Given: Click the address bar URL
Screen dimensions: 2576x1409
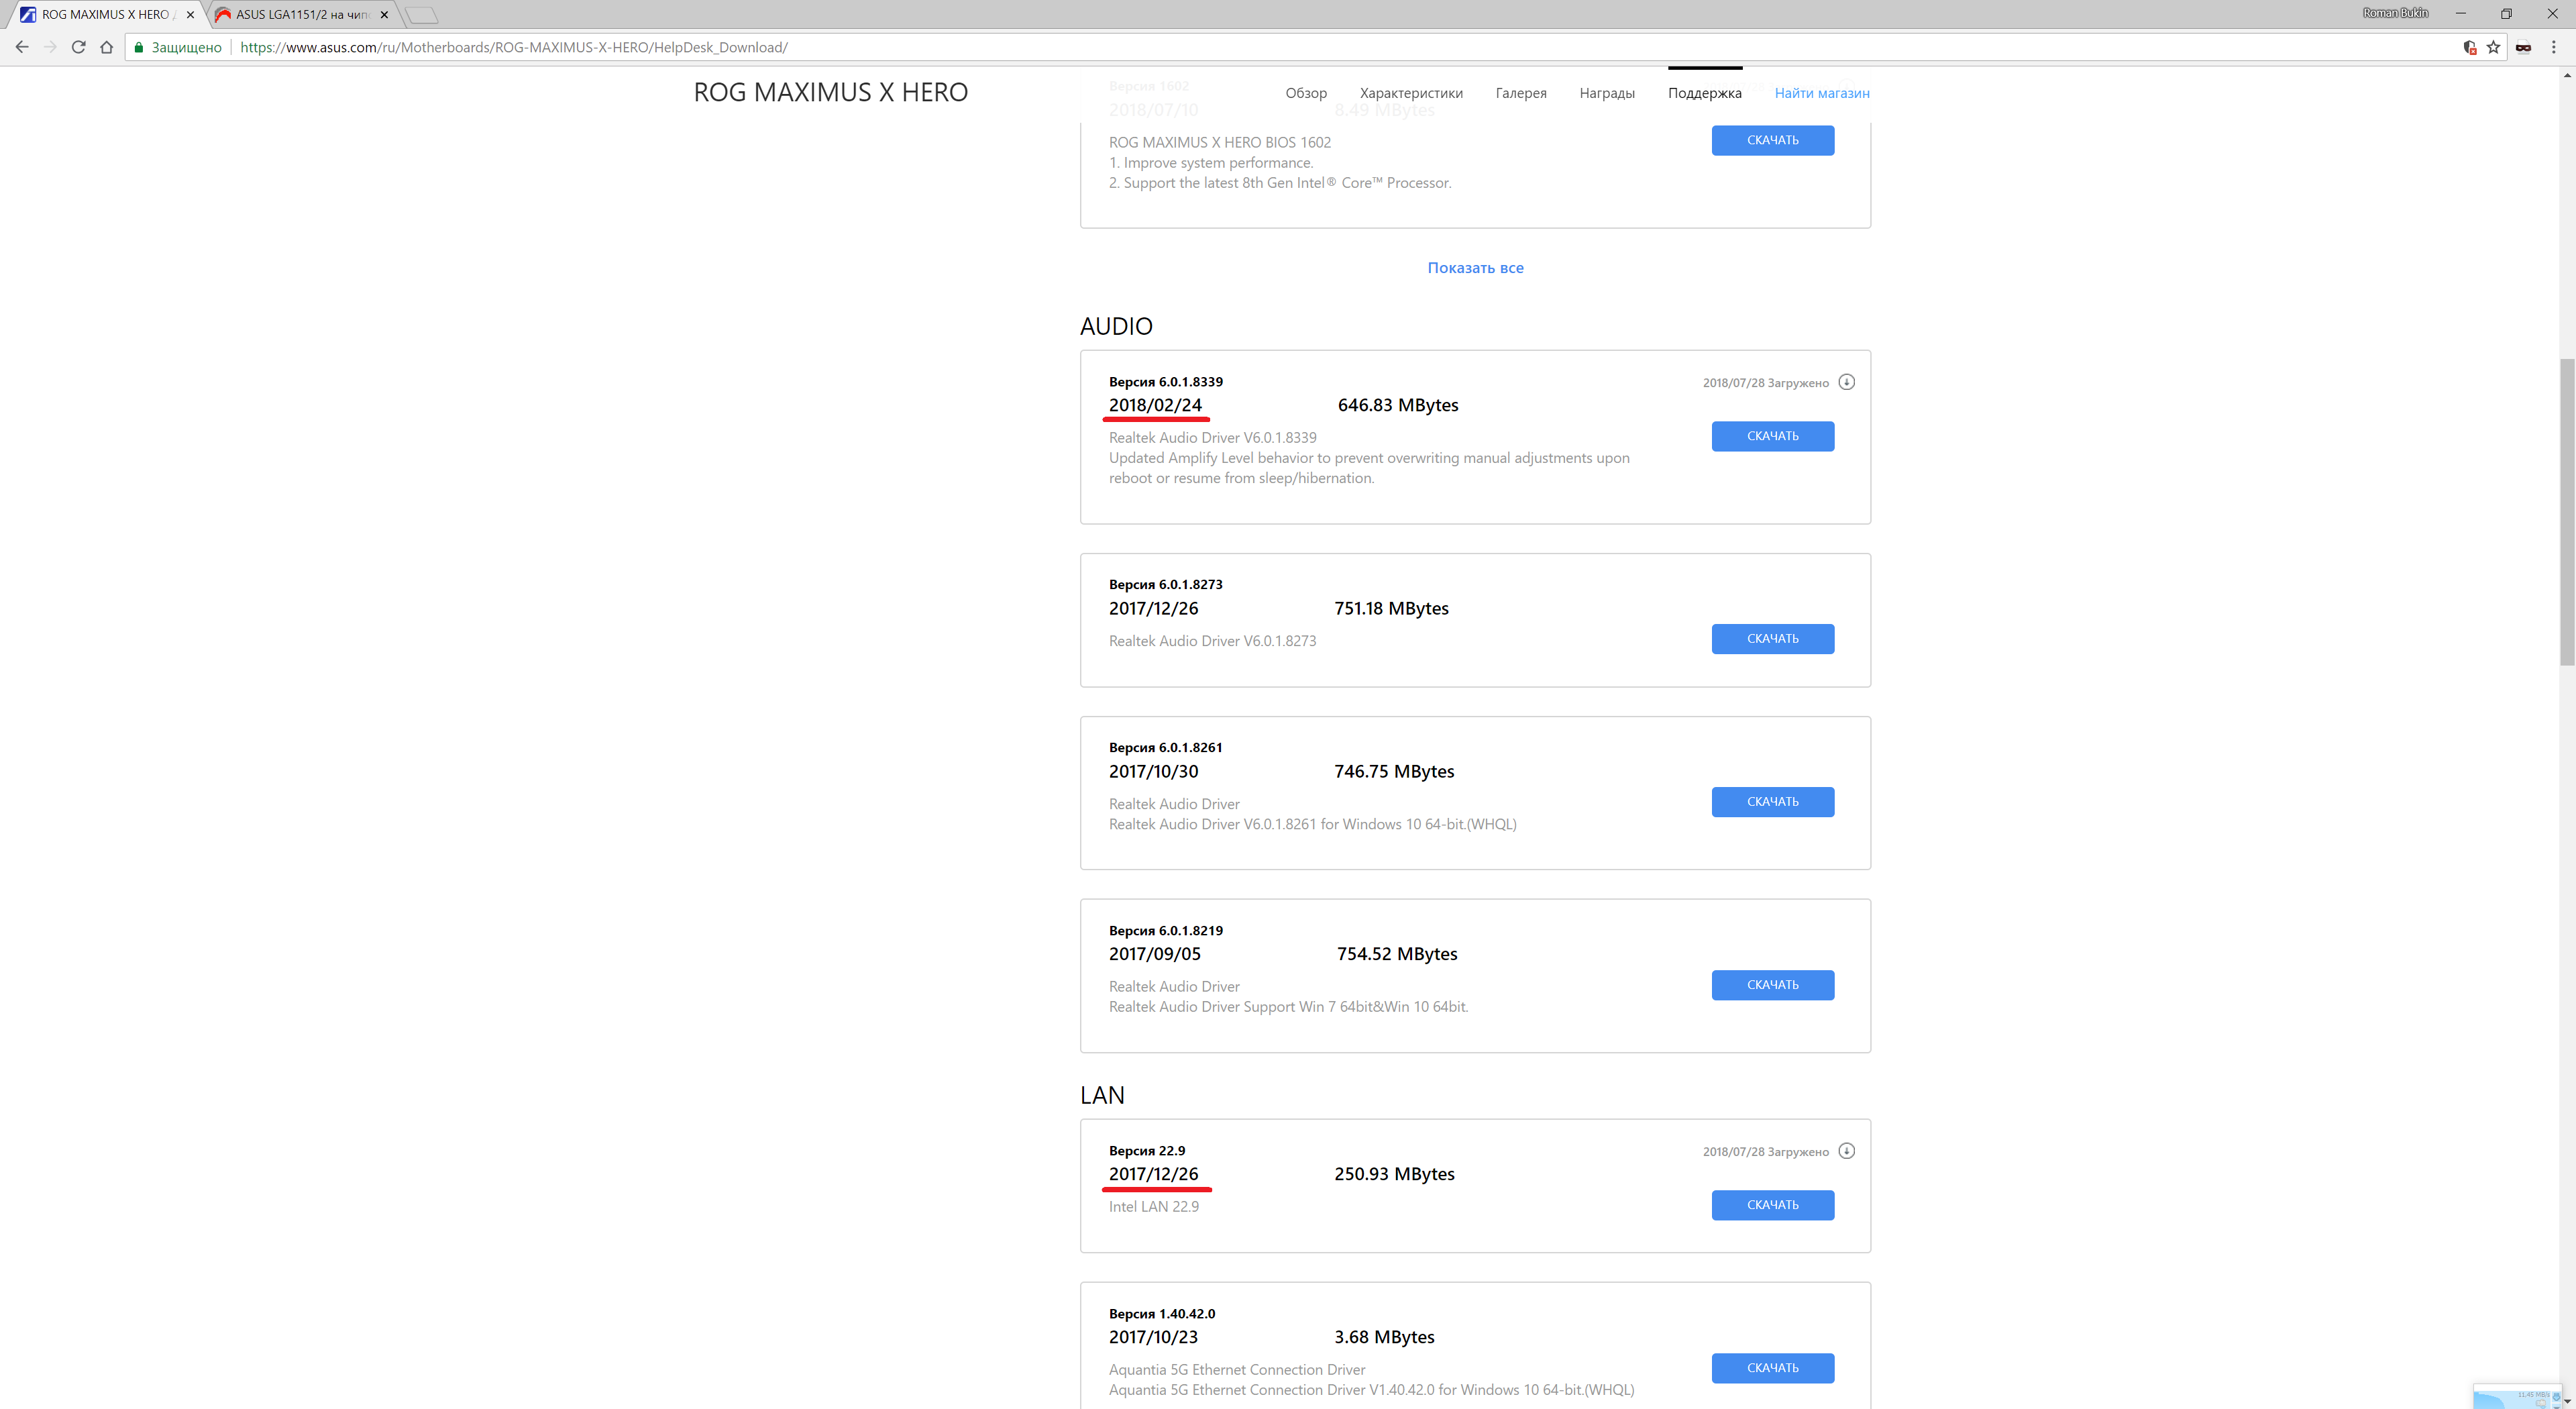Looking at the screenshot, I should pos(514,47).
